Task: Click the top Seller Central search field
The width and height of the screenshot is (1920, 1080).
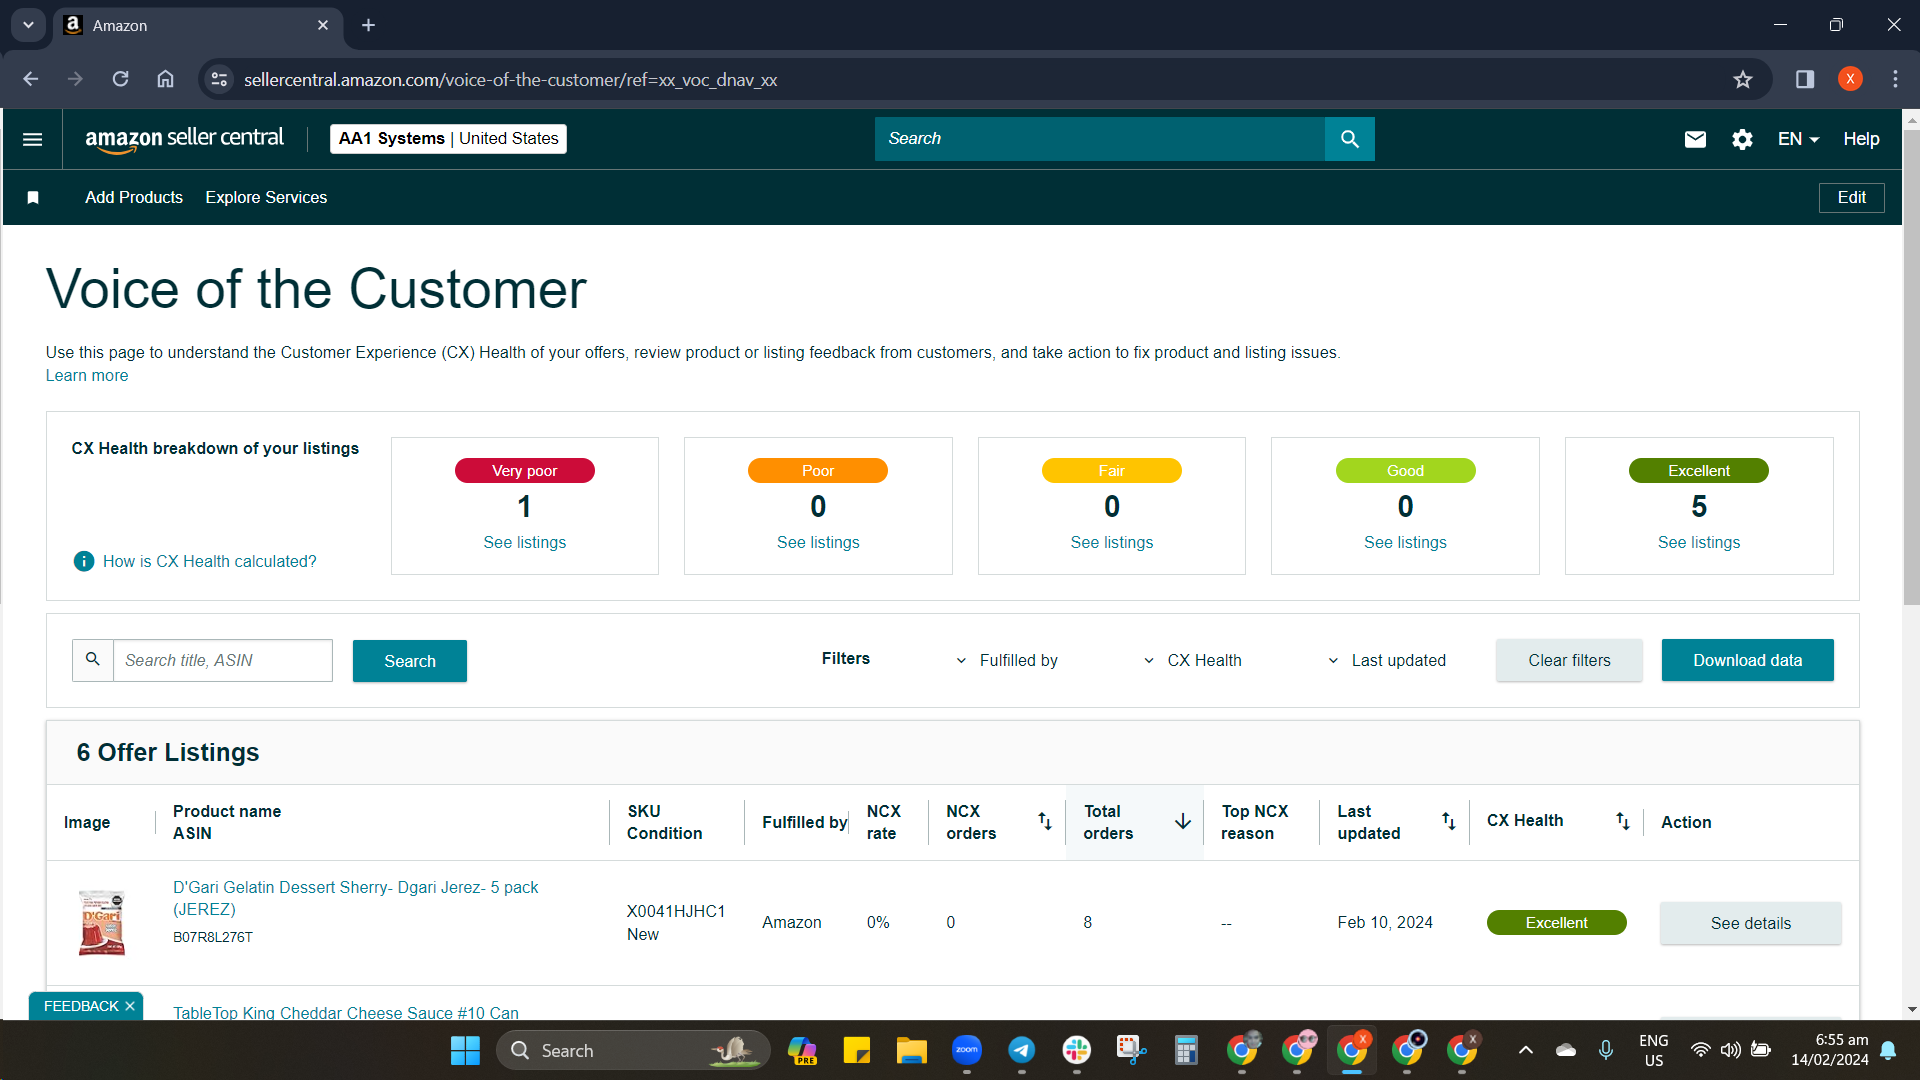Action: pos(1099,139)
